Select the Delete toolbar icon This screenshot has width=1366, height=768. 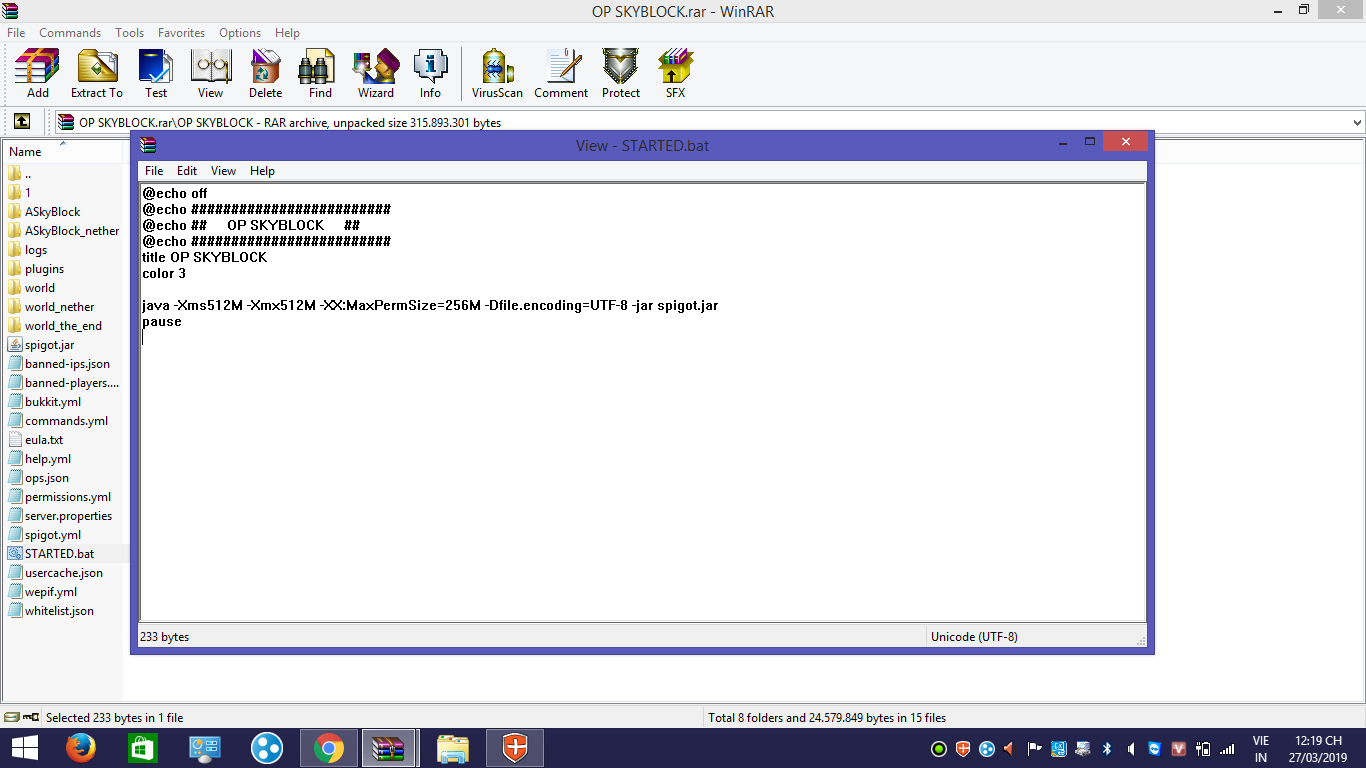pos(265,74)
